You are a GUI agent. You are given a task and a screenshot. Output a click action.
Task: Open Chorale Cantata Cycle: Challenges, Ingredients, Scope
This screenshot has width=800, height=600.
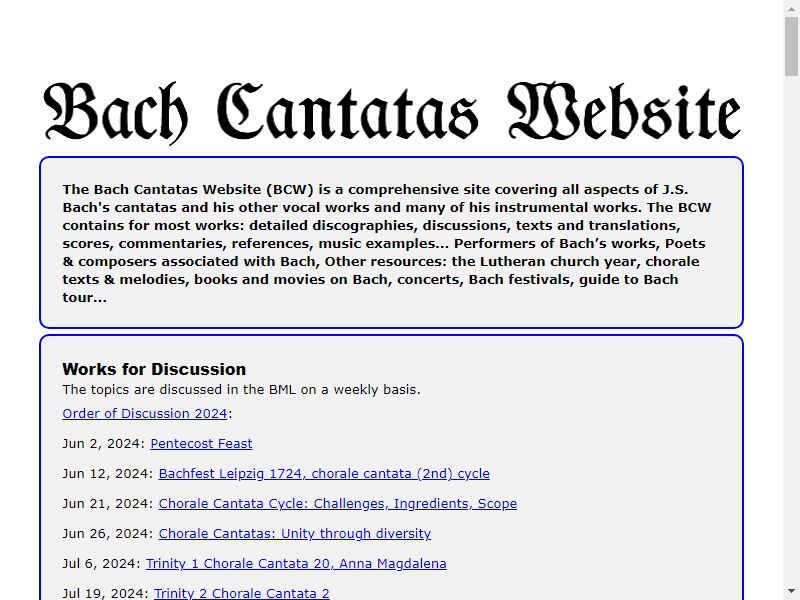(x=338, y=504)
